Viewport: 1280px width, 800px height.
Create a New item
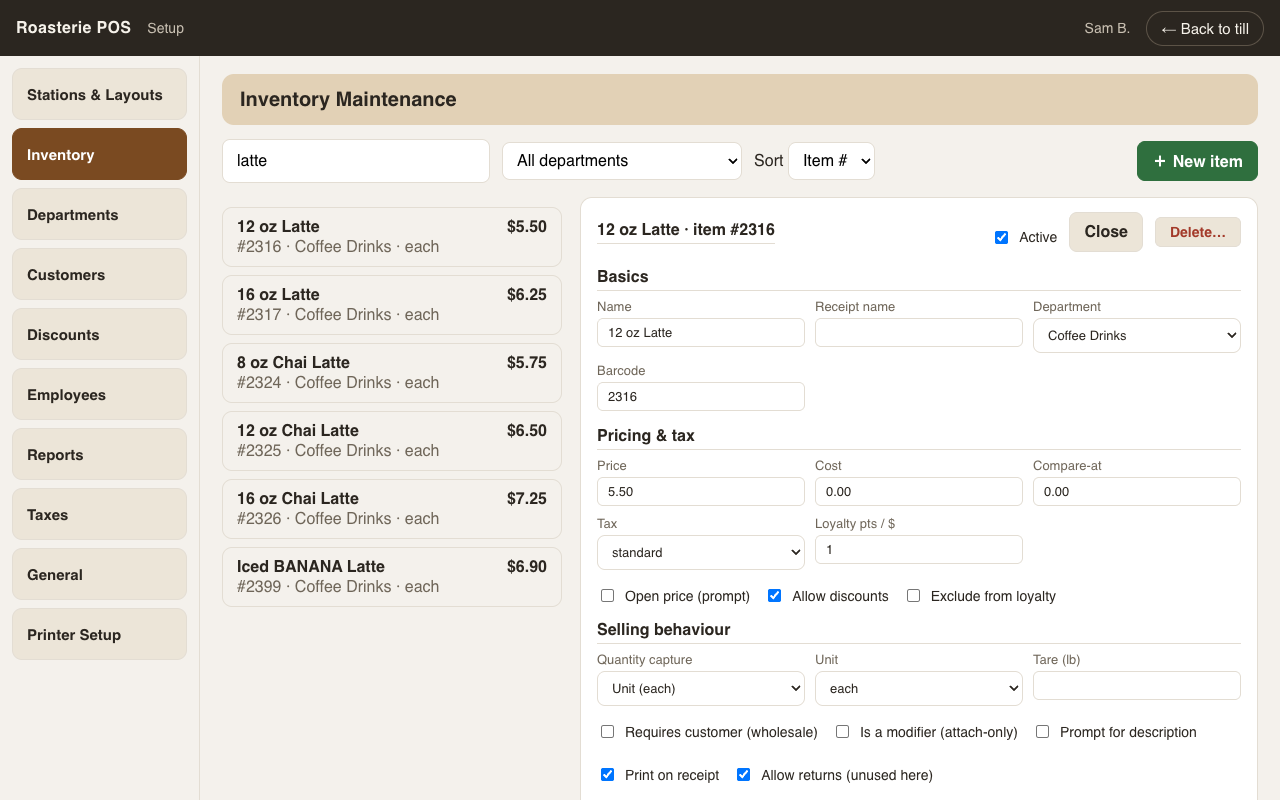(x=1197, y=161)
